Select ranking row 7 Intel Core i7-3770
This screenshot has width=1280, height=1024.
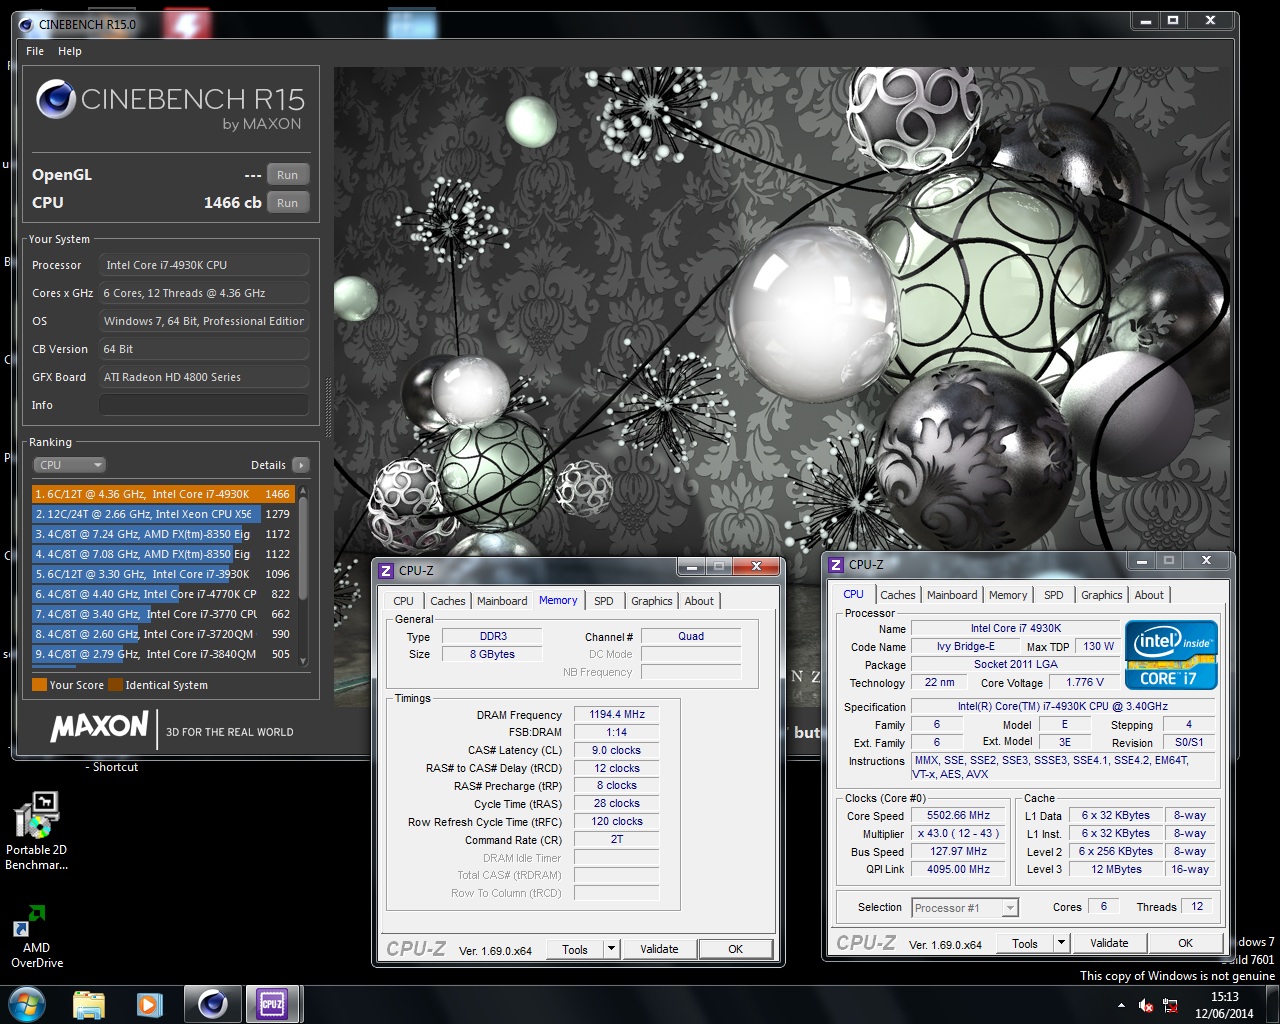point(163,614)
